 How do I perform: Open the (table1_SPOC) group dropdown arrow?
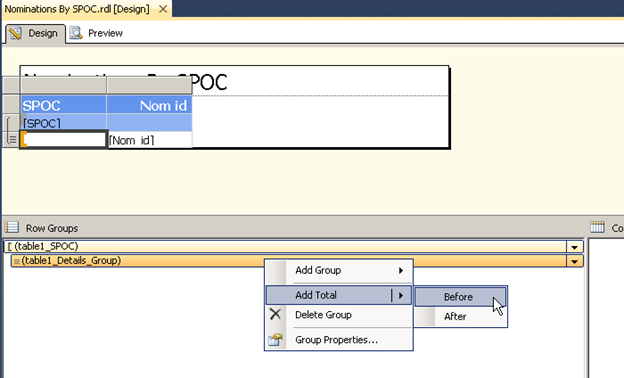tap(574, 247)
